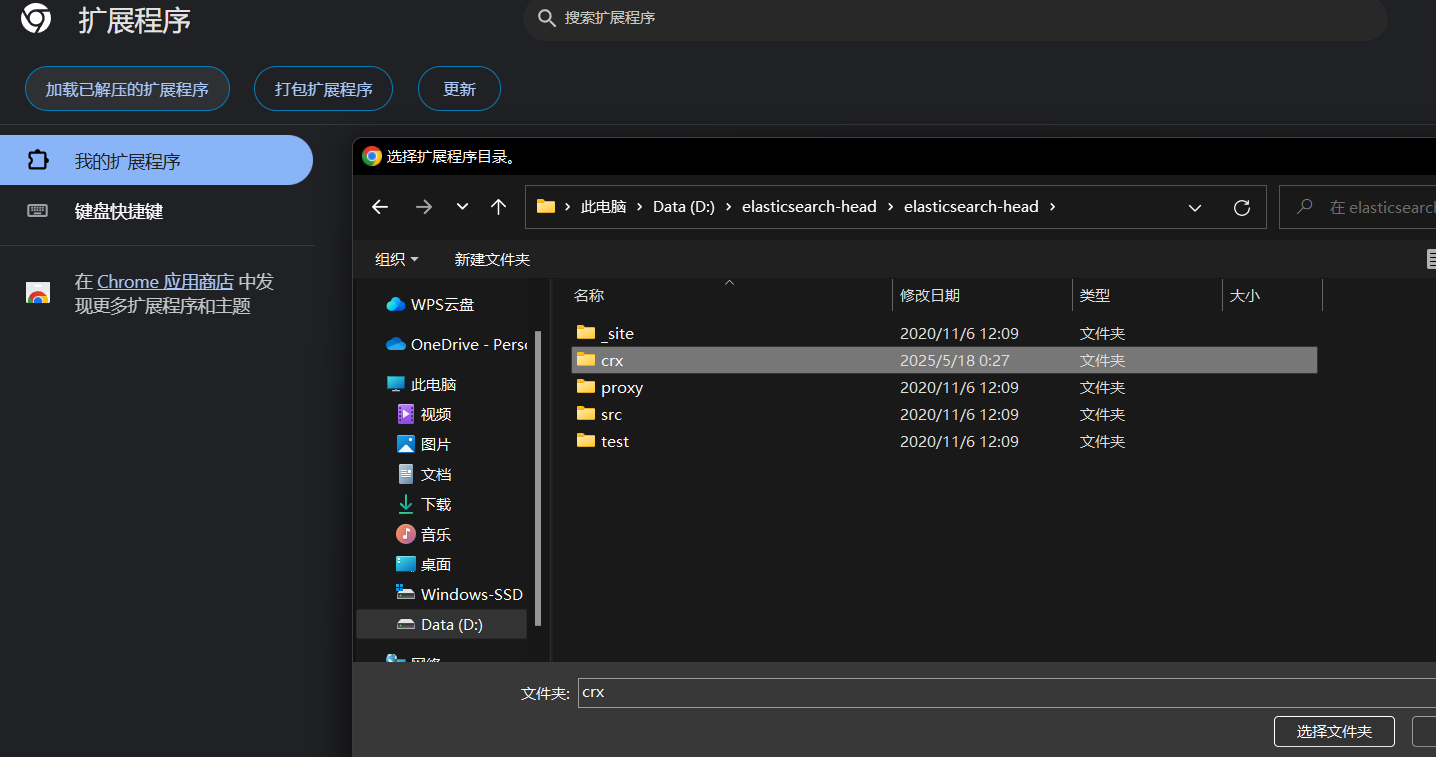Viewport: 1436px width, 757px height.
Task: Select Data (D:) in navigation pane
Action: coord(441,624)
